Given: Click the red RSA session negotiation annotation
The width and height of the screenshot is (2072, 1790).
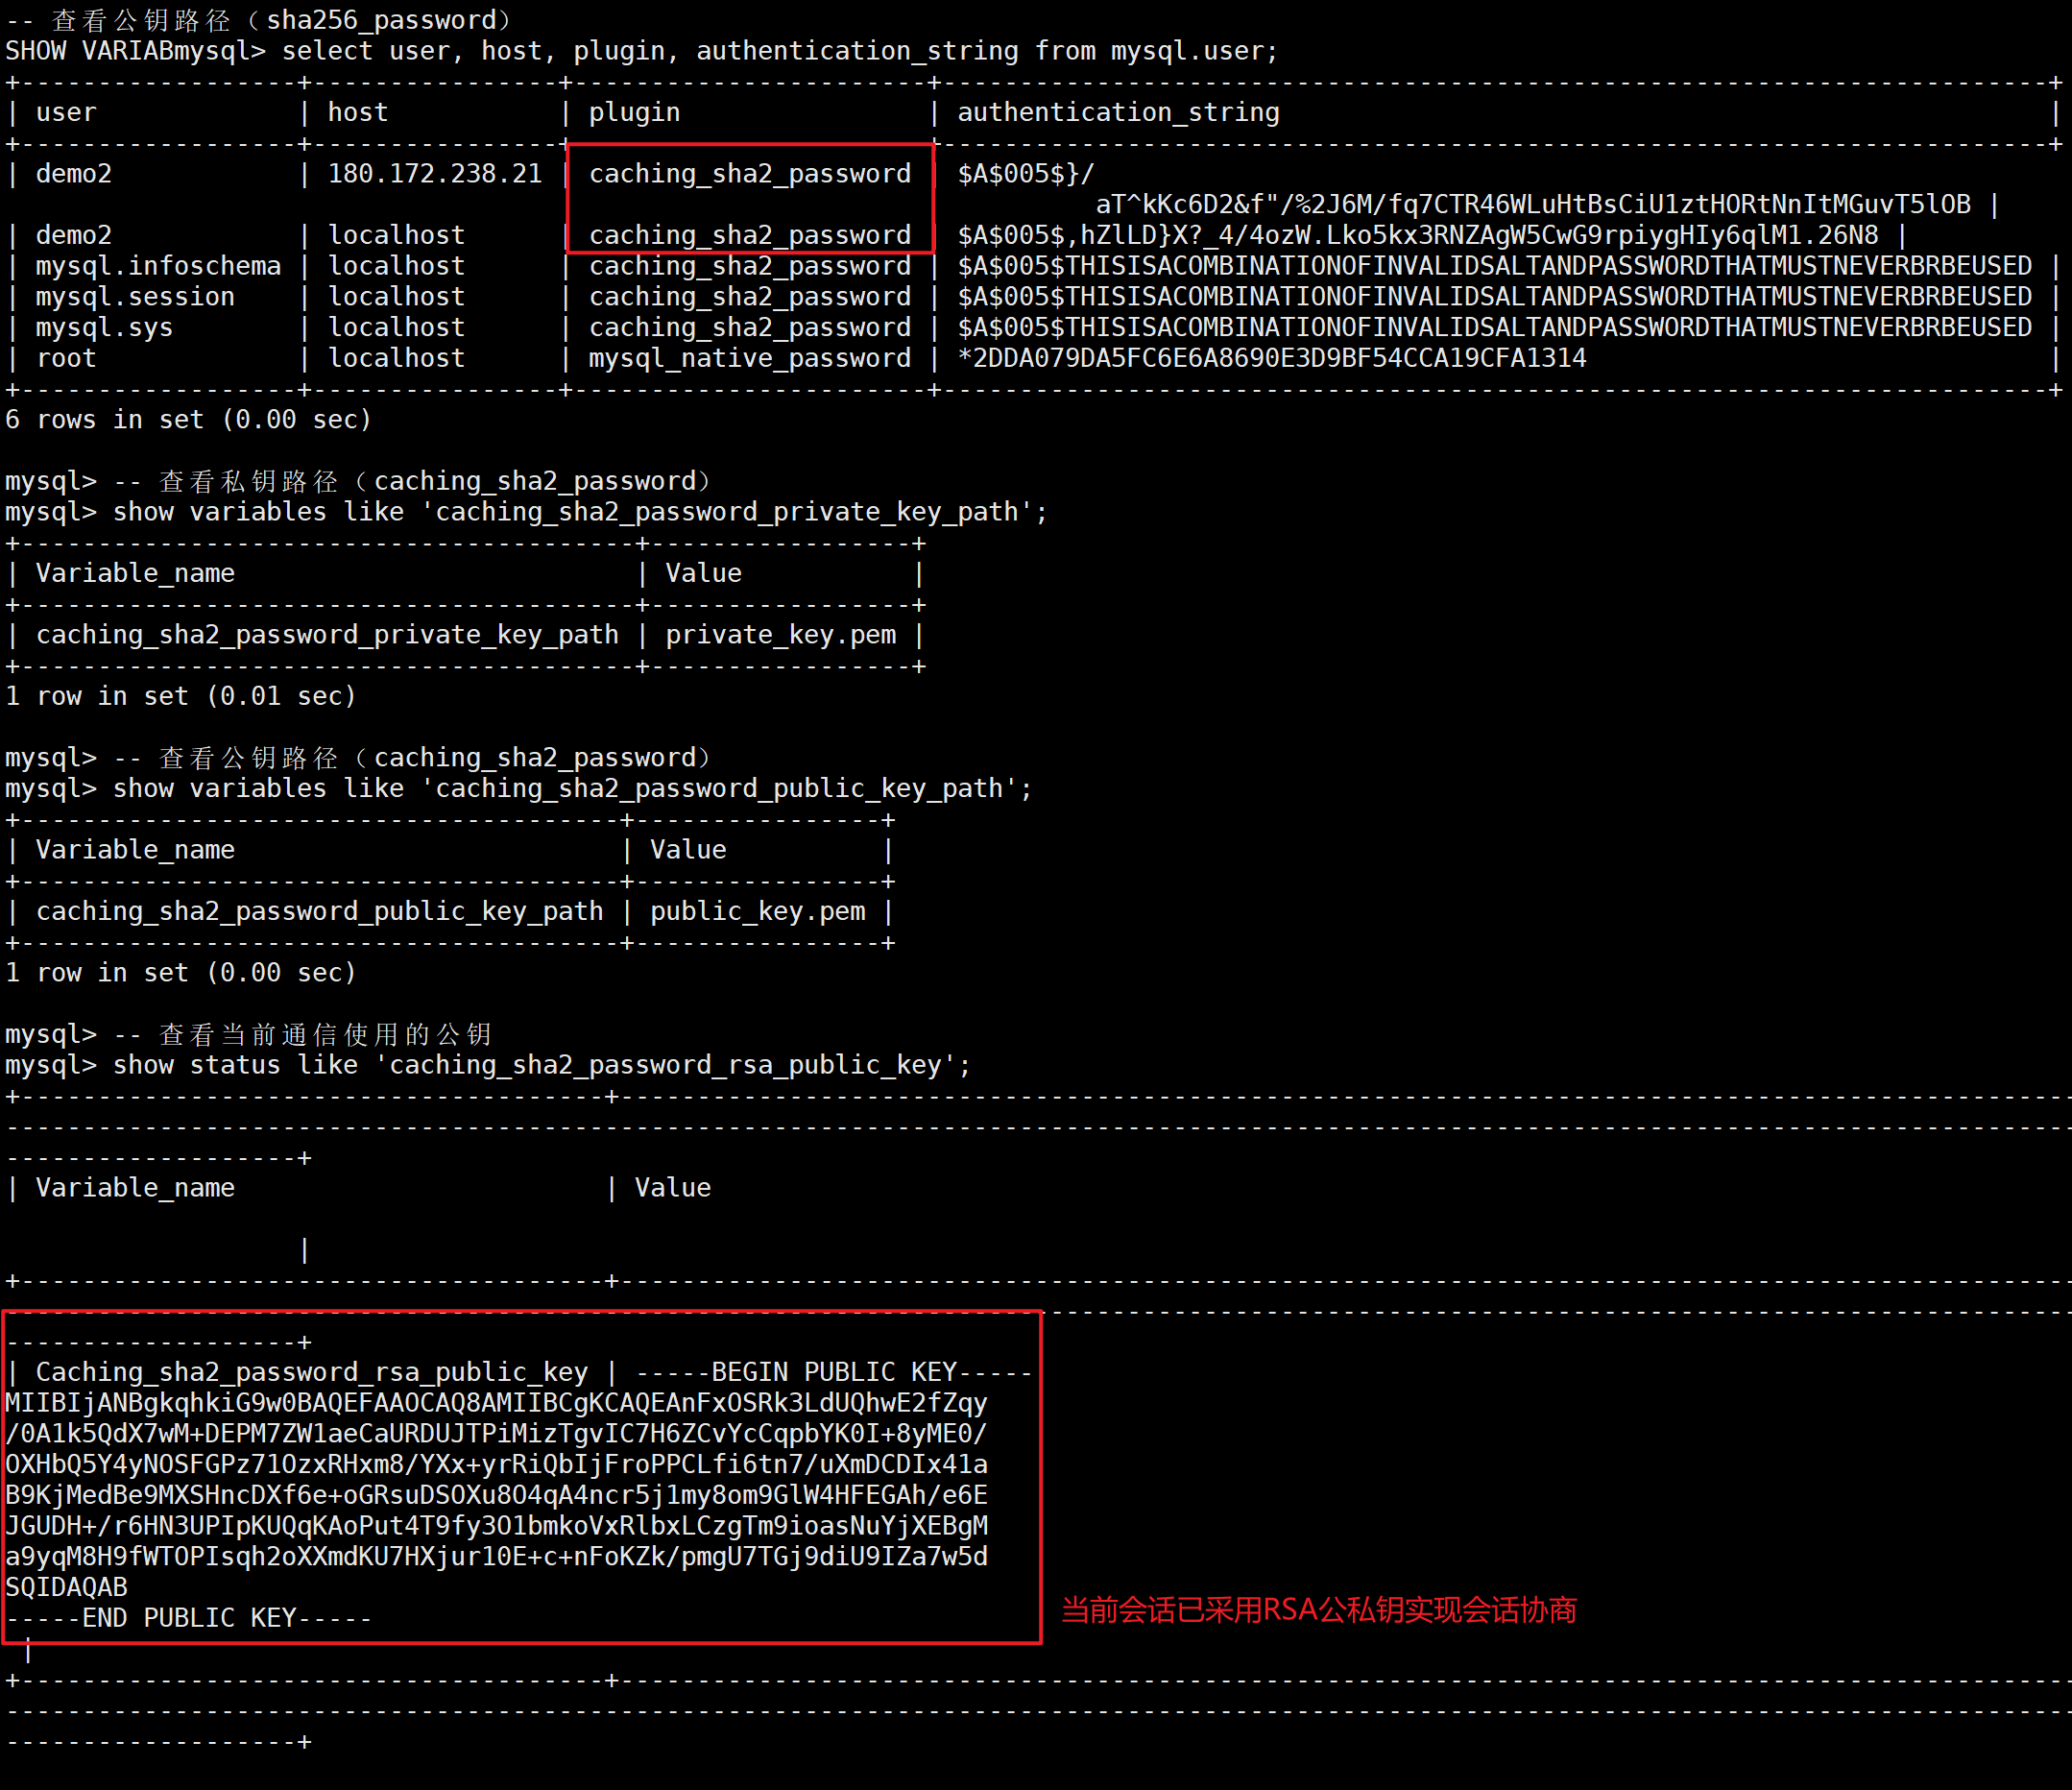Looking at the screenshot, I should click(x=1318, y=1610).
